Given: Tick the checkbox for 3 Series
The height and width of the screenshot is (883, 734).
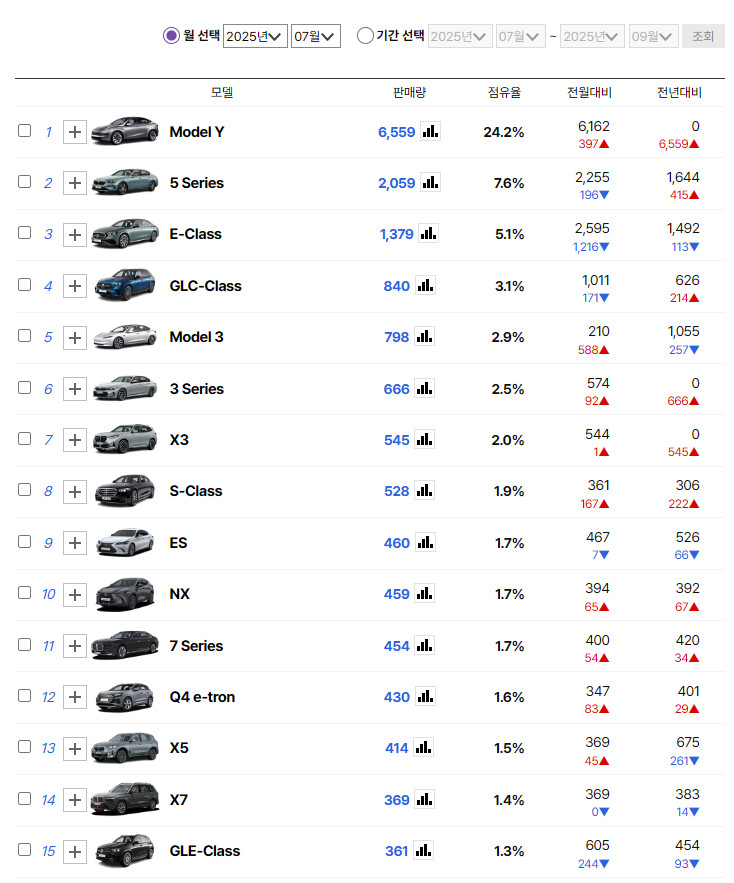Looking at the screenshot, I should point(25,387).
